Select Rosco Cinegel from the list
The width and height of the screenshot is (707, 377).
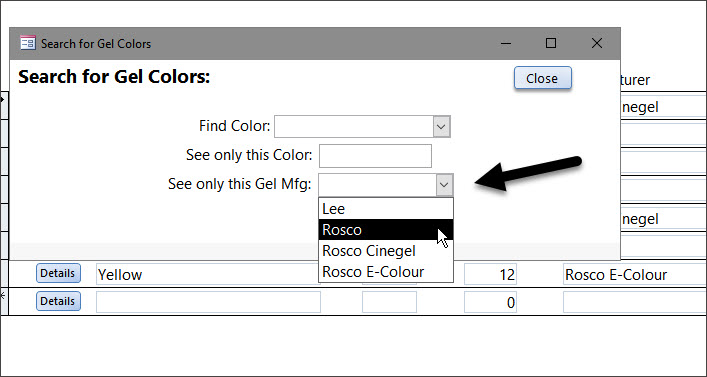tap(386, 251)
